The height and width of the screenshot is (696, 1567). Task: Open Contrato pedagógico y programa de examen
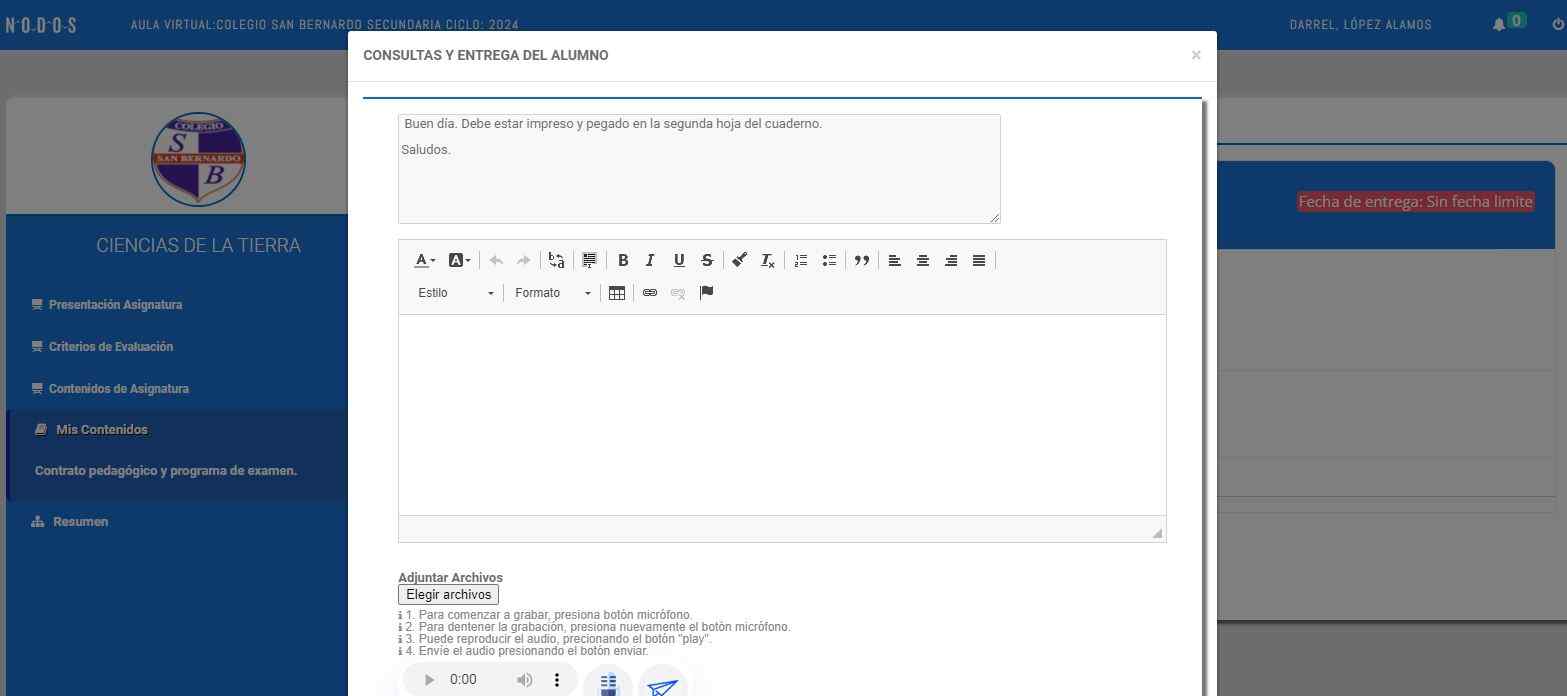[x=166, y=471]
